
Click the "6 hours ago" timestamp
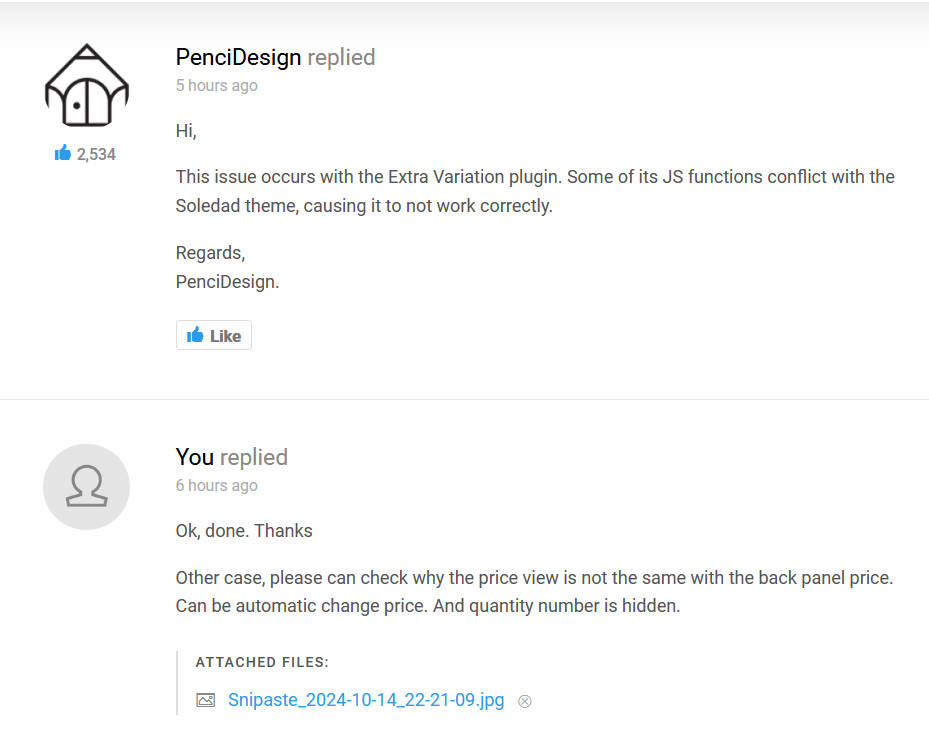[216, 485]
